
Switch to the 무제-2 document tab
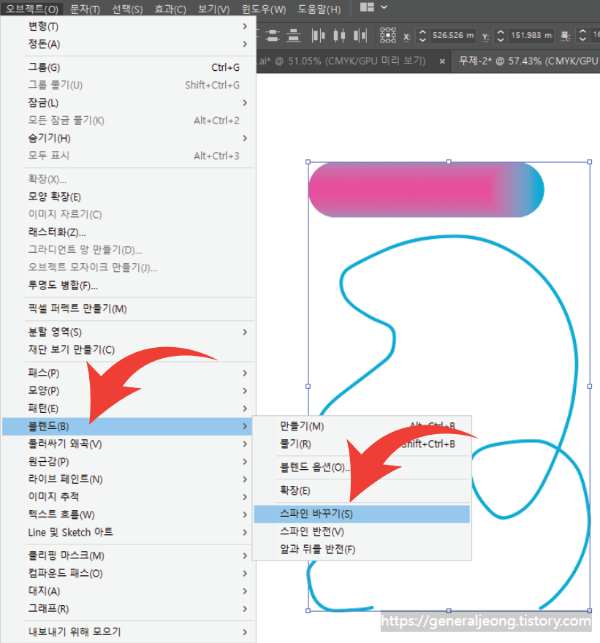[527, 62]
